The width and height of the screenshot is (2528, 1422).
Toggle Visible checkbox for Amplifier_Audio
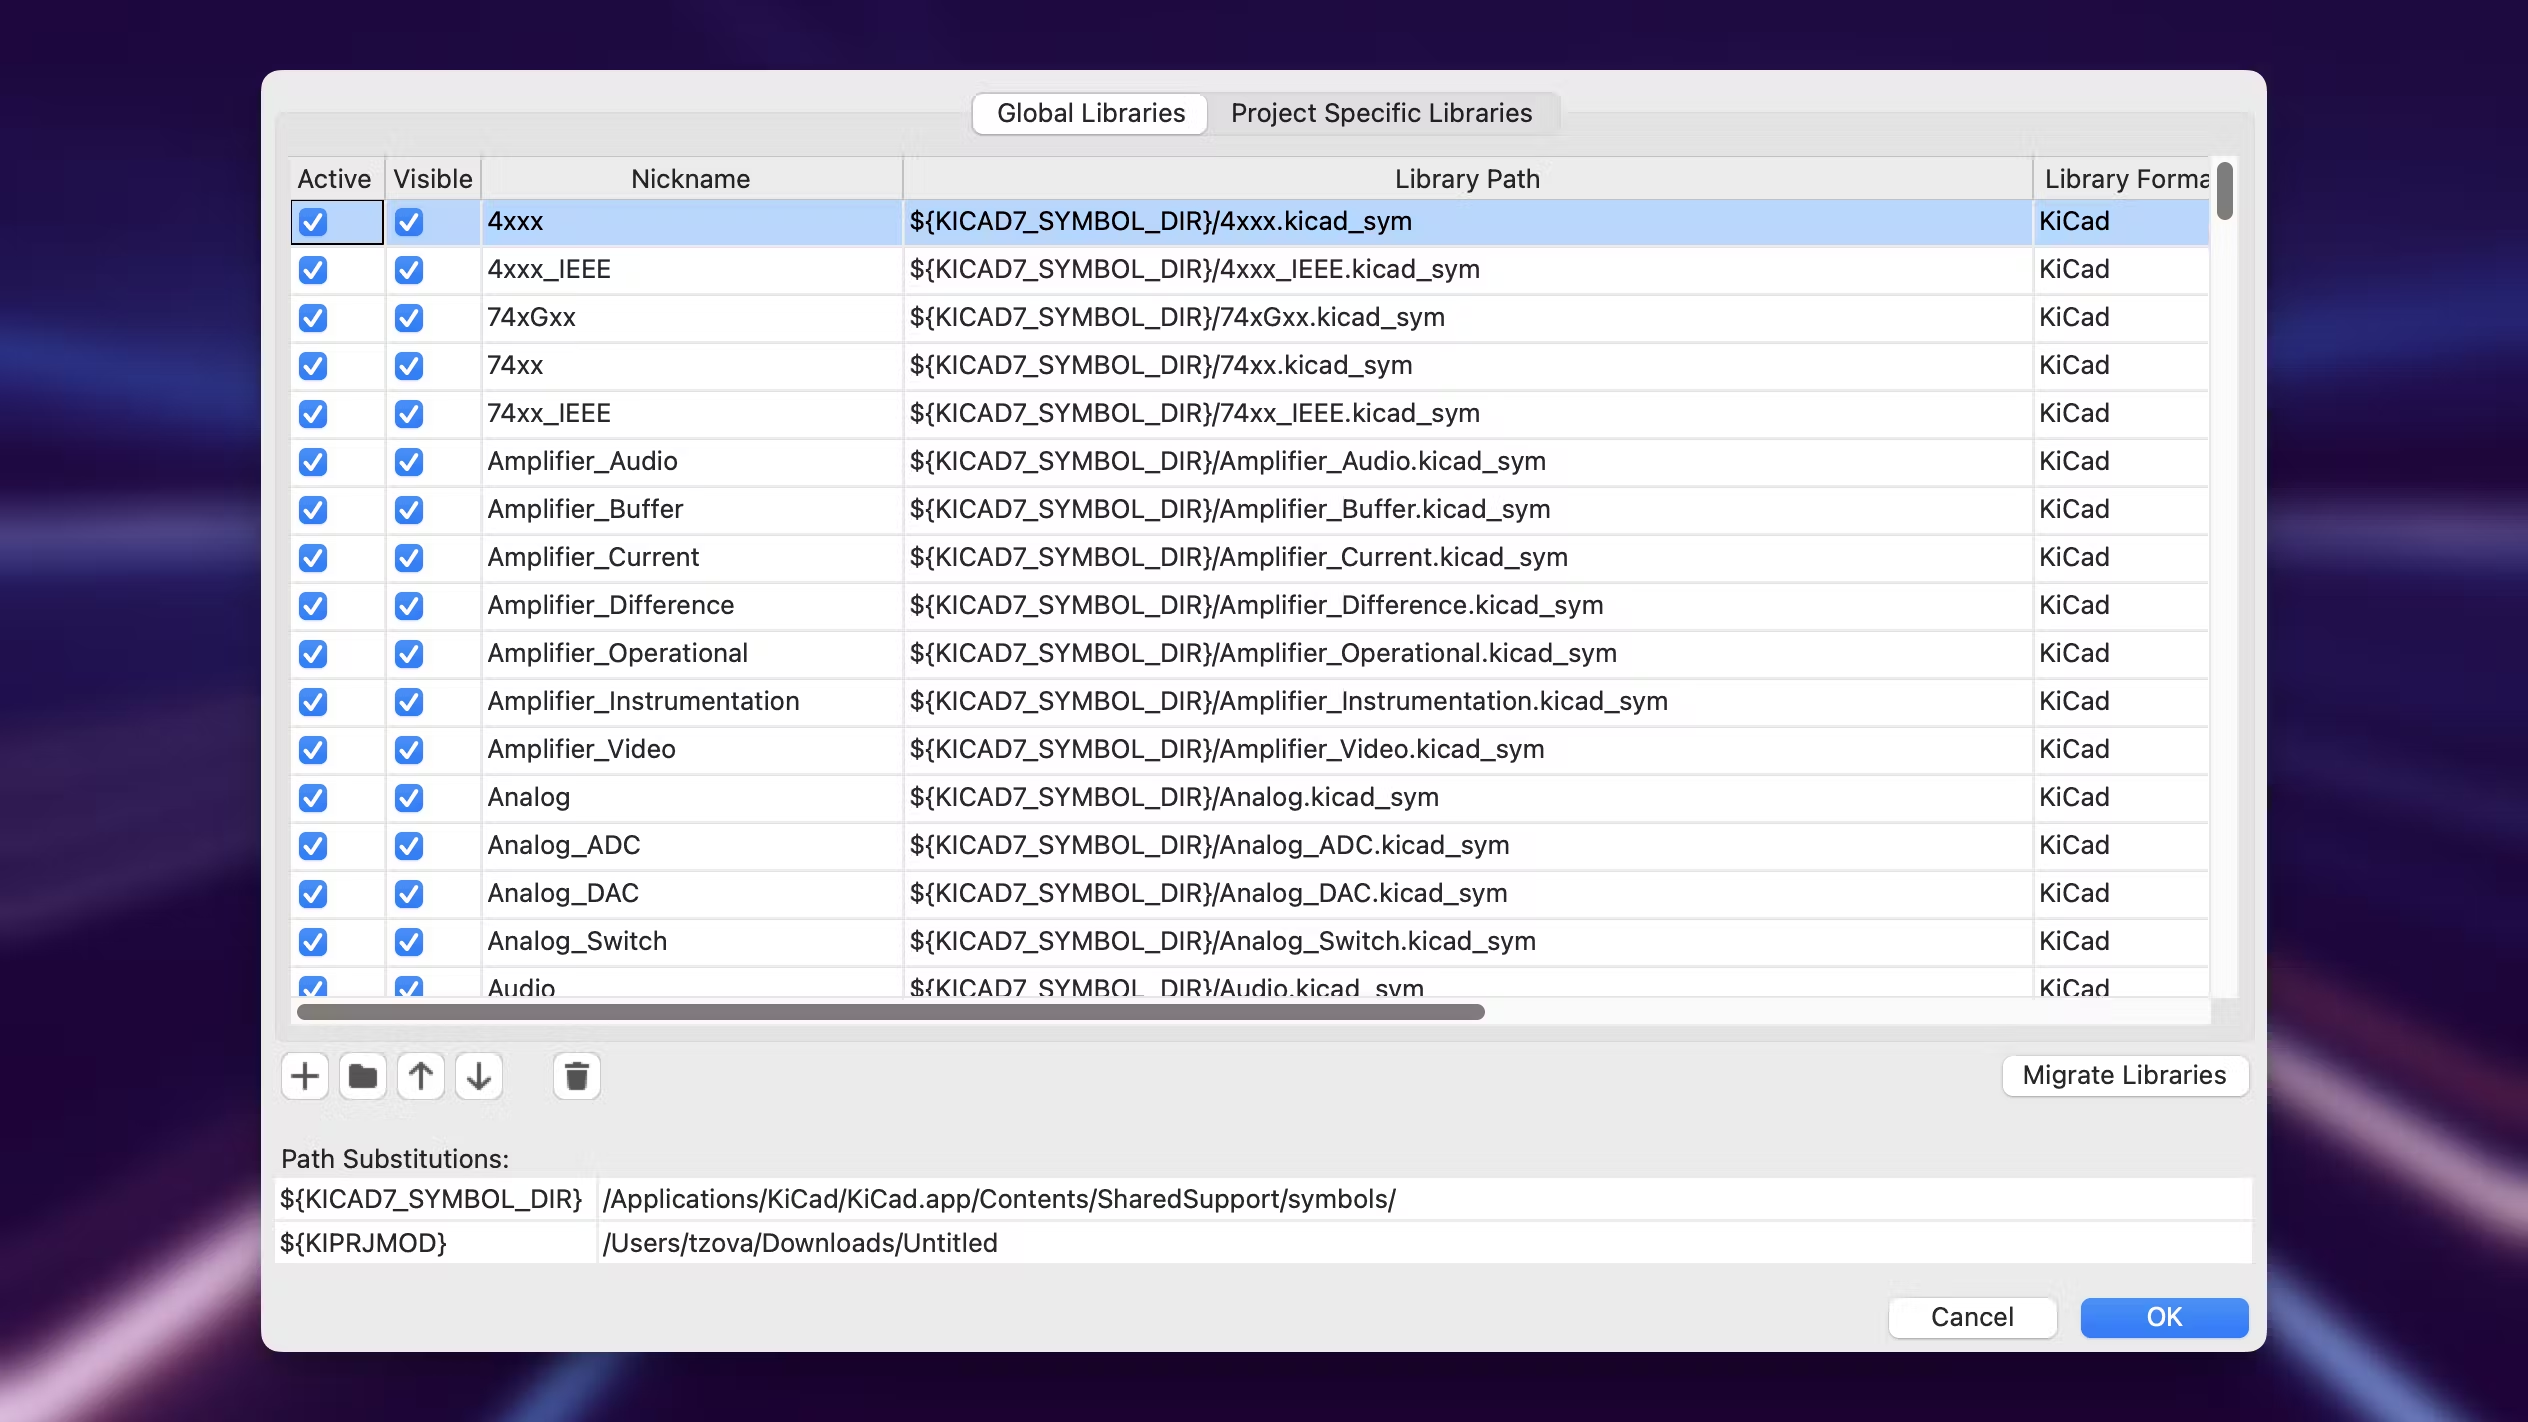[409, 462]
